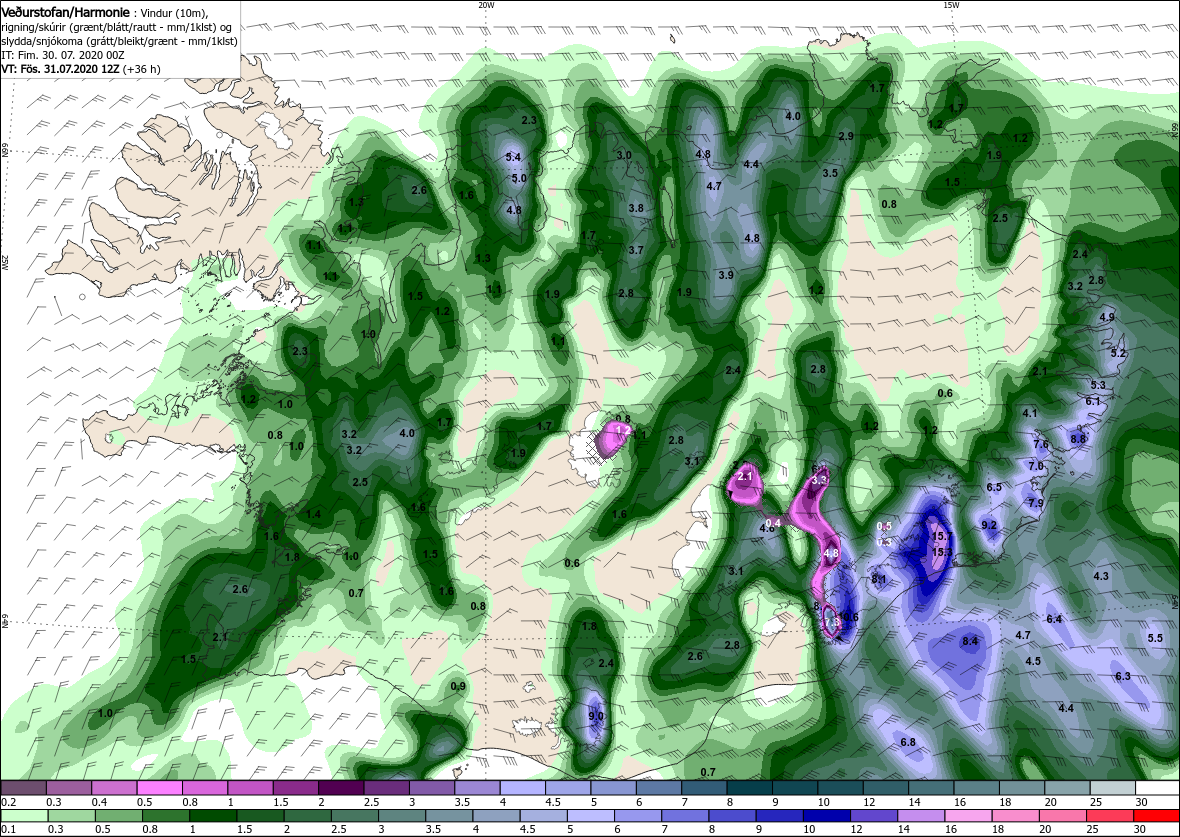Select the 5.5 value at the right edge

pos(1155,638)
